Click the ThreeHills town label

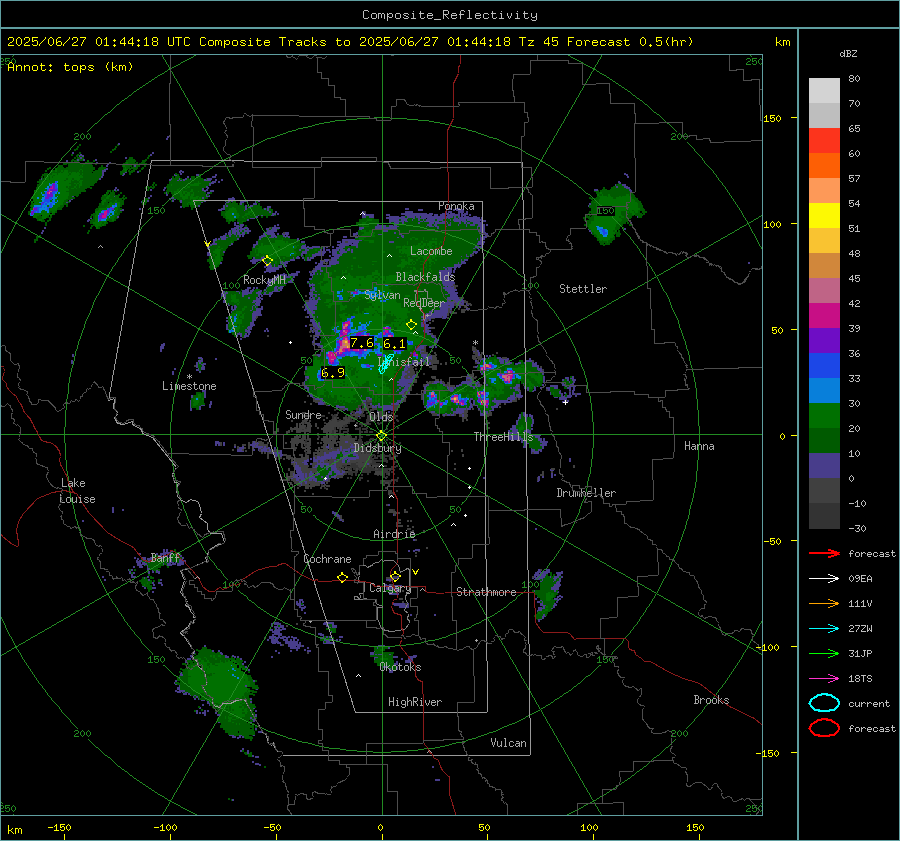pyautogui.click(x=503, y=437)
